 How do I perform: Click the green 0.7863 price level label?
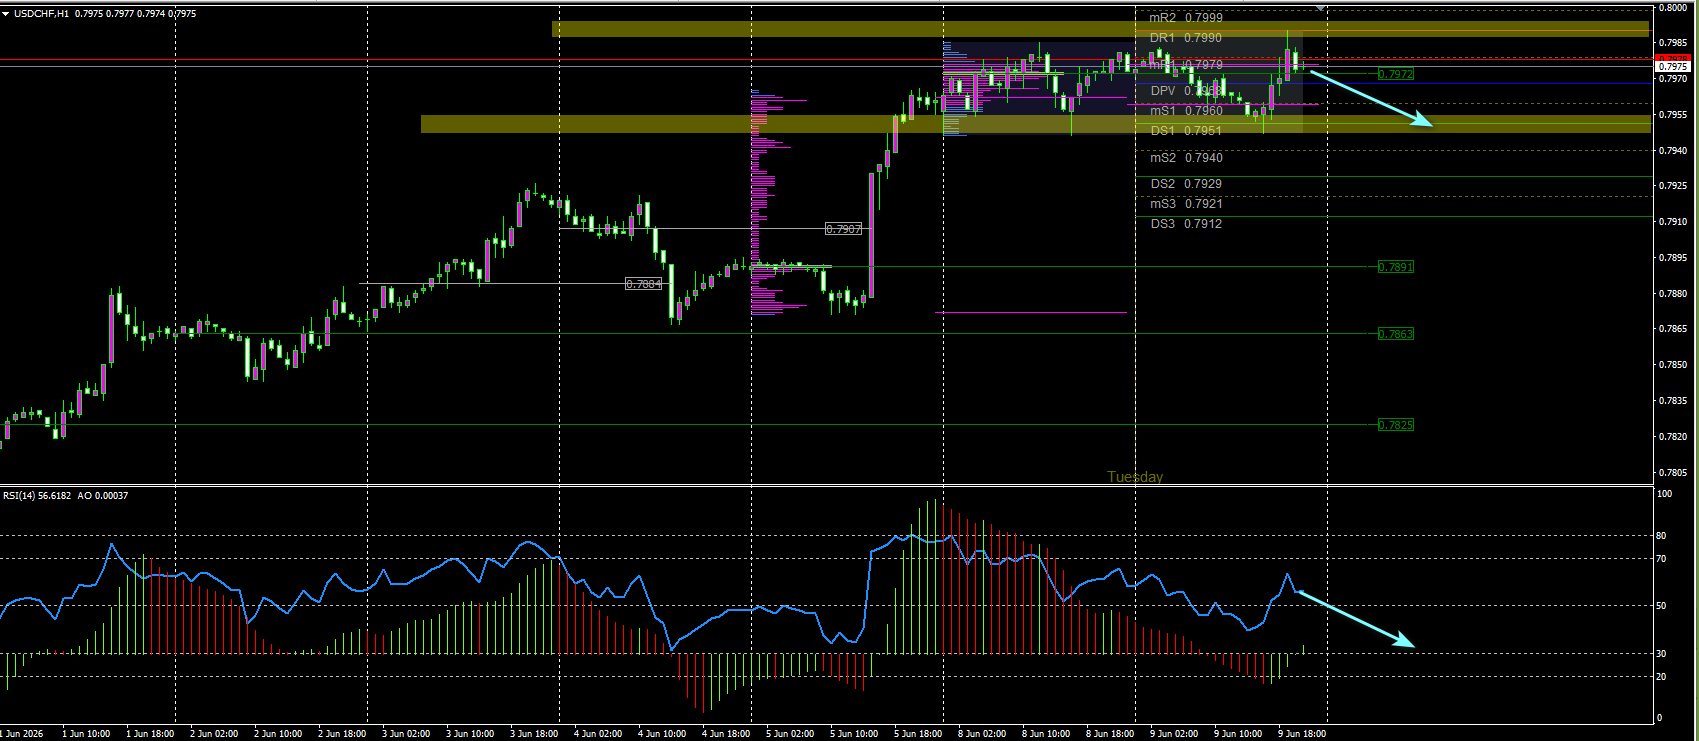[x=1395, y=334]
